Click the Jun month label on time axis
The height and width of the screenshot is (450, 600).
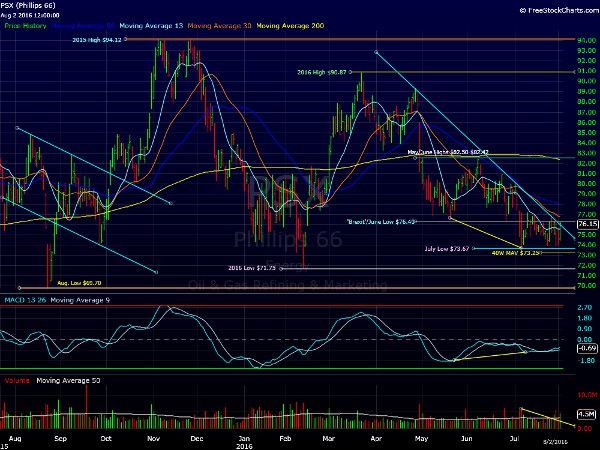coord(466,439)
